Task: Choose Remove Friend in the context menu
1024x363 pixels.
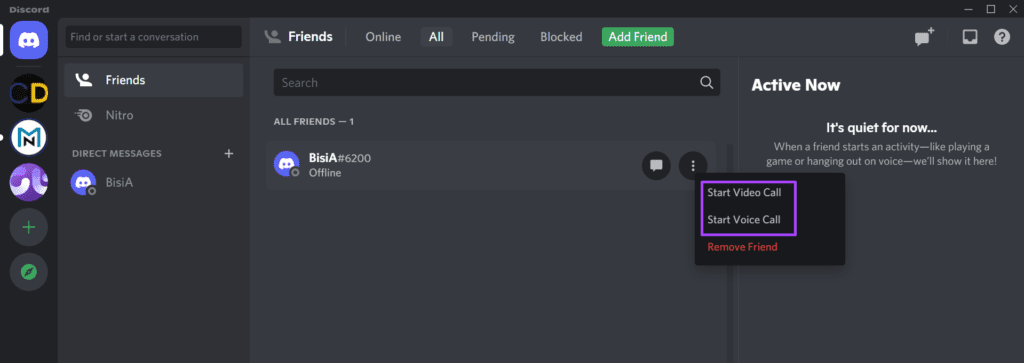Action: tap(743, 247)
